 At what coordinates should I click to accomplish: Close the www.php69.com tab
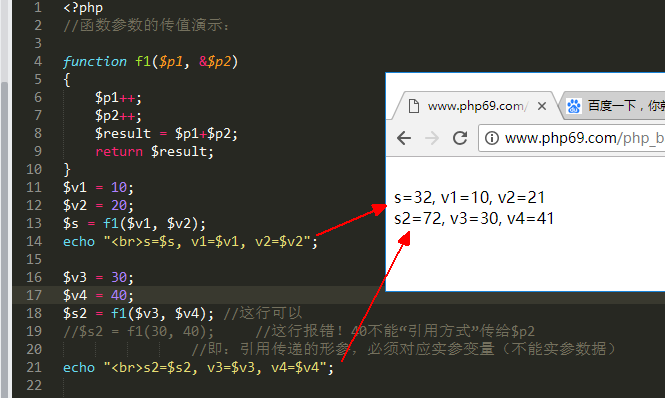coord(542,106)
